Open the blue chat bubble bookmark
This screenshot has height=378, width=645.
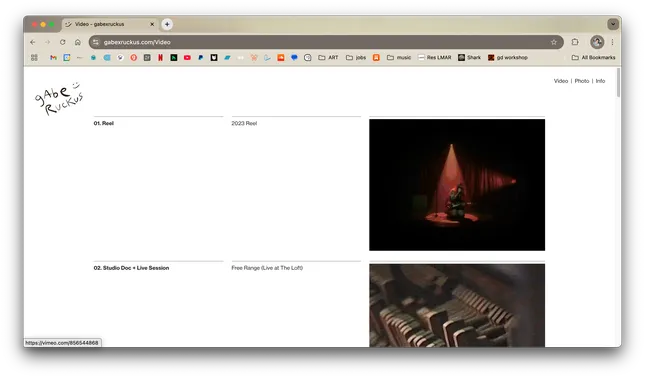coord(294,58)
